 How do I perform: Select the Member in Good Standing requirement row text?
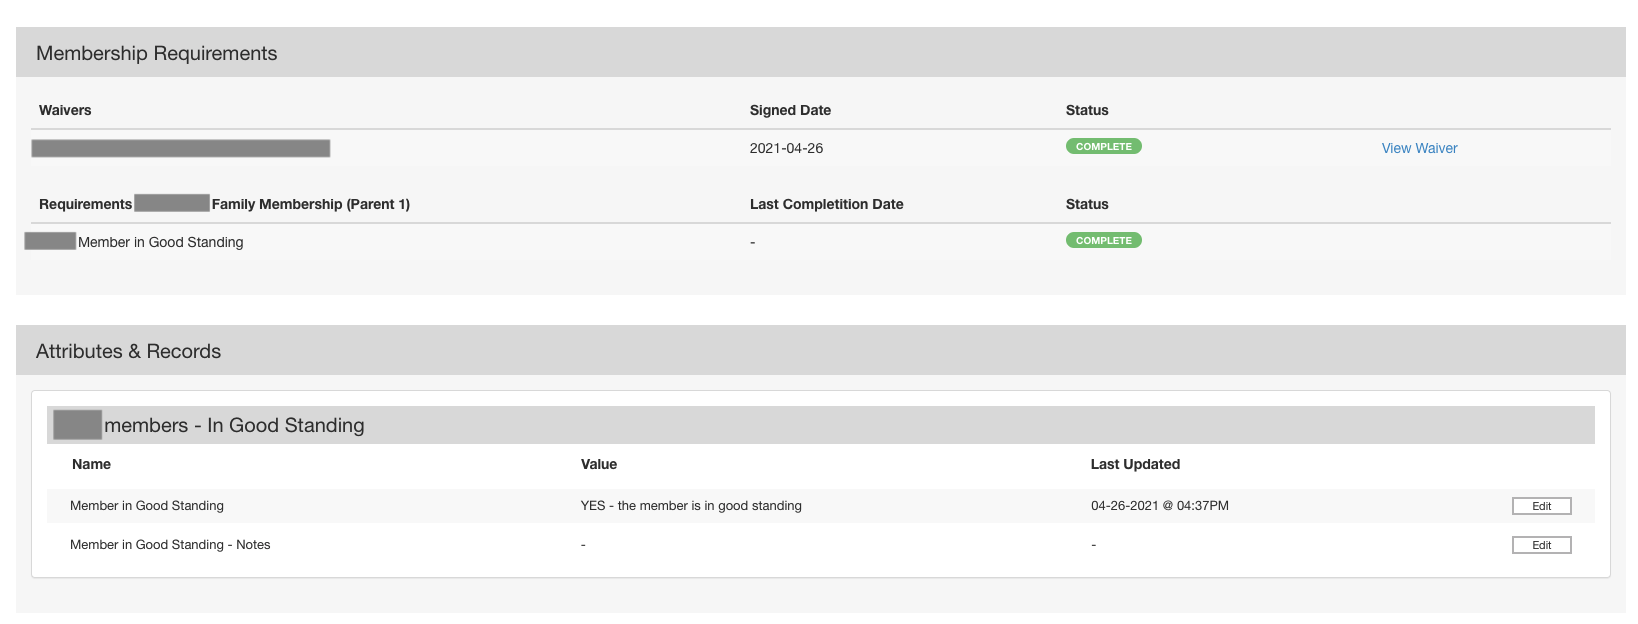[160, 243]
